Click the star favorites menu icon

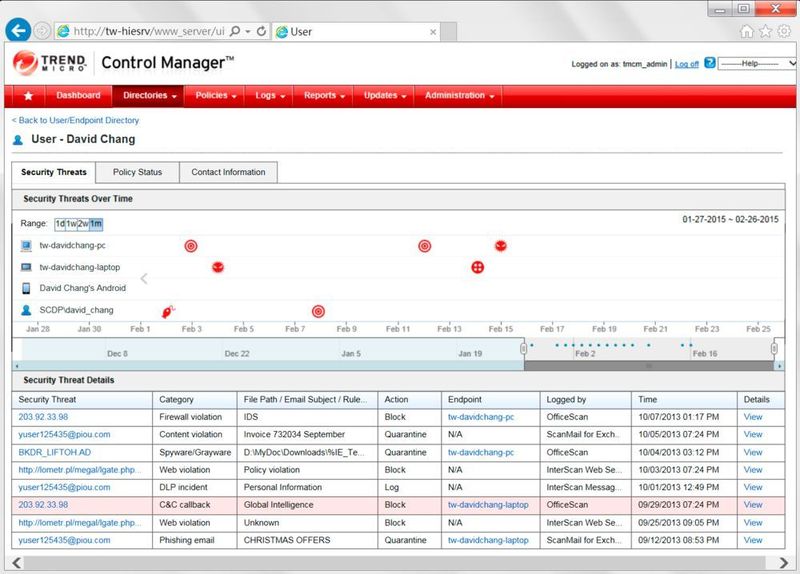29,96
